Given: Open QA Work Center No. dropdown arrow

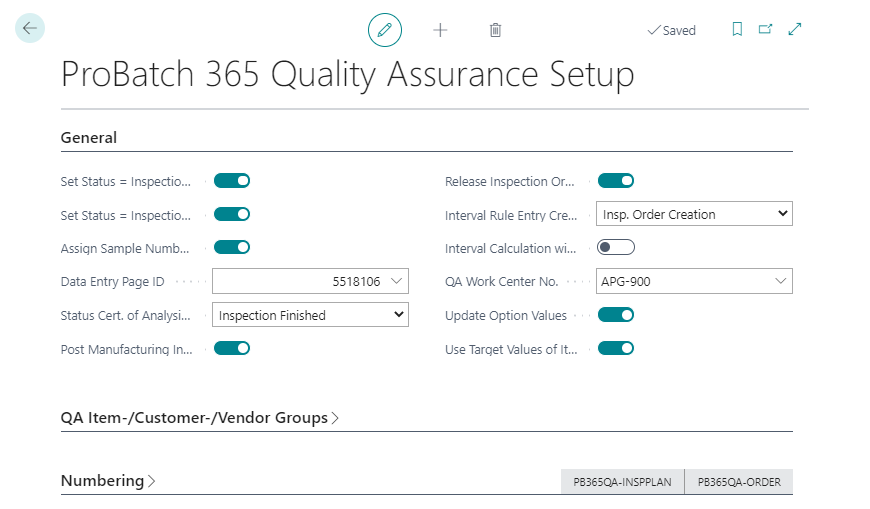Looking at the screenshot, I should click(x=780, y=281).
